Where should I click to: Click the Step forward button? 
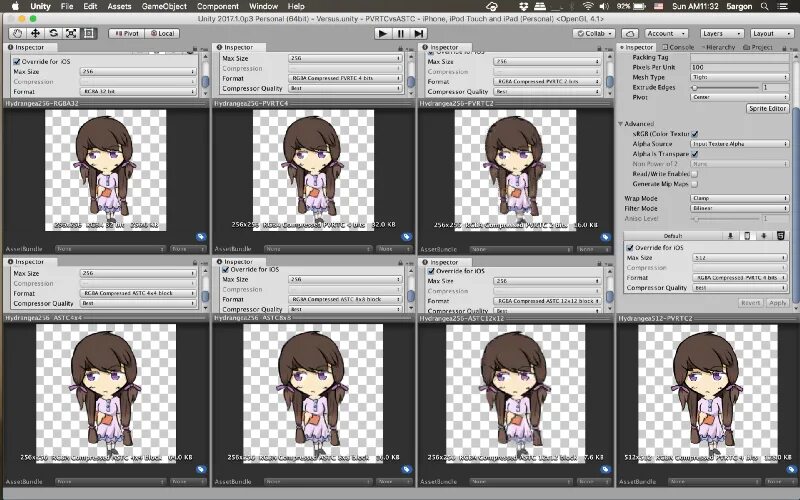[x=418, y=33]
